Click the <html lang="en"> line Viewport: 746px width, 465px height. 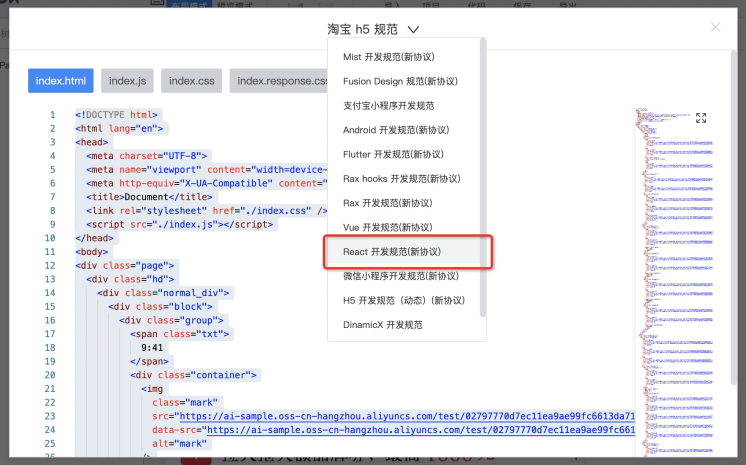(119, 129)
